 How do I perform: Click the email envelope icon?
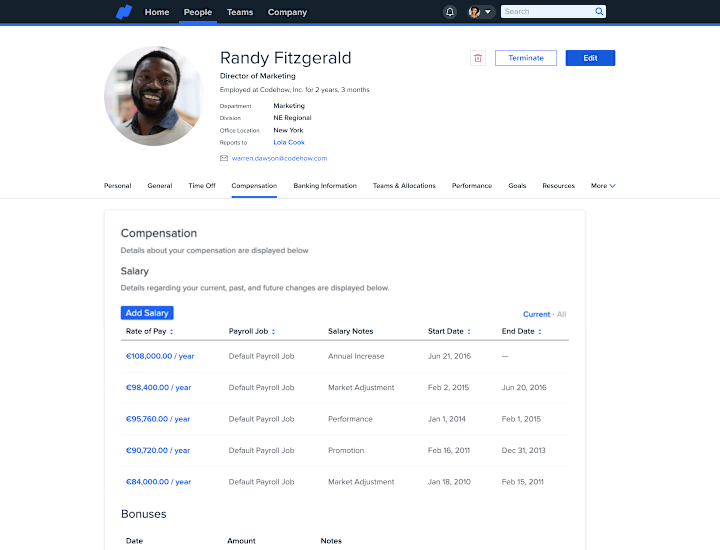click(x=224, y=158)
